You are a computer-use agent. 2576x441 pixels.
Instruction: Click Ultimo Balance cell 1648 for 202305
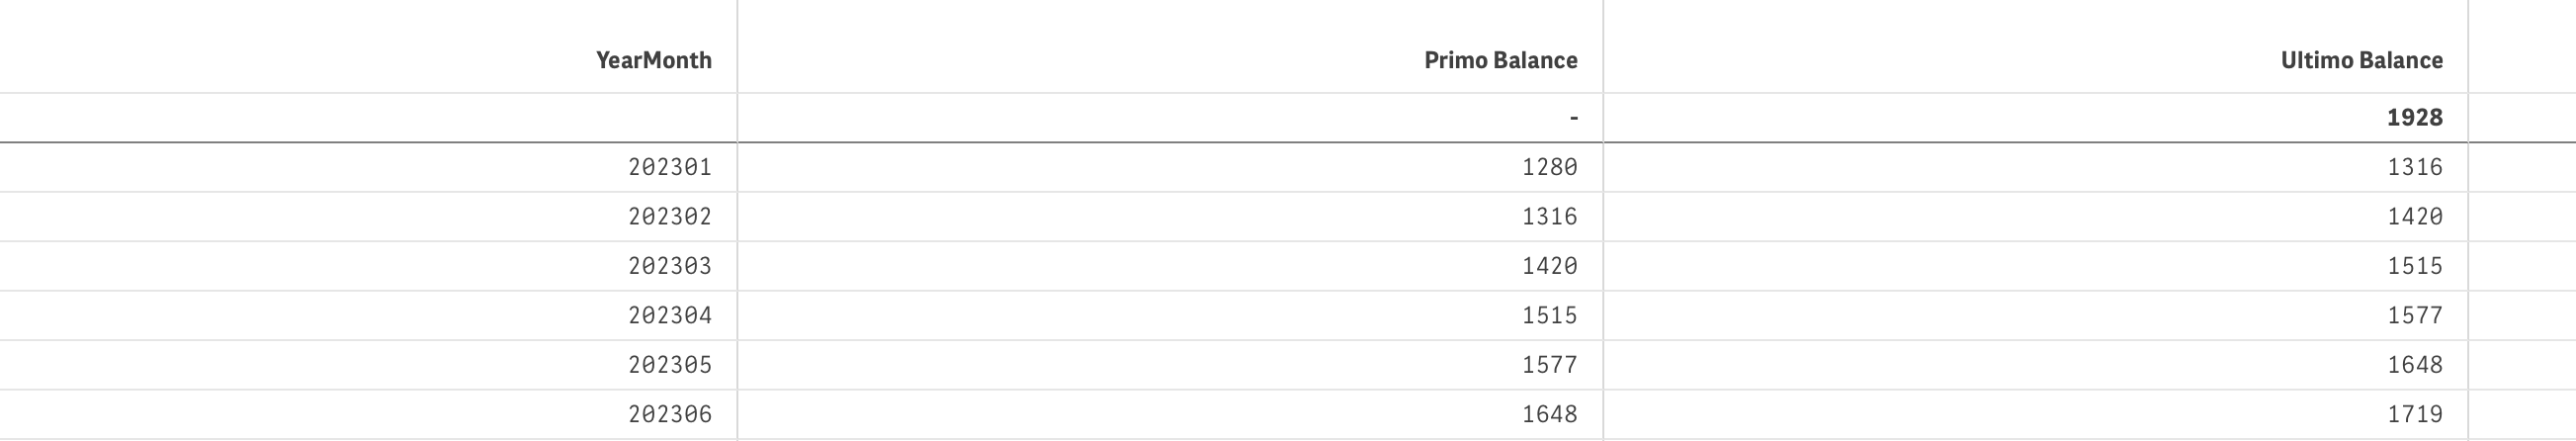pyautogui.click(x=2414, y=365)
